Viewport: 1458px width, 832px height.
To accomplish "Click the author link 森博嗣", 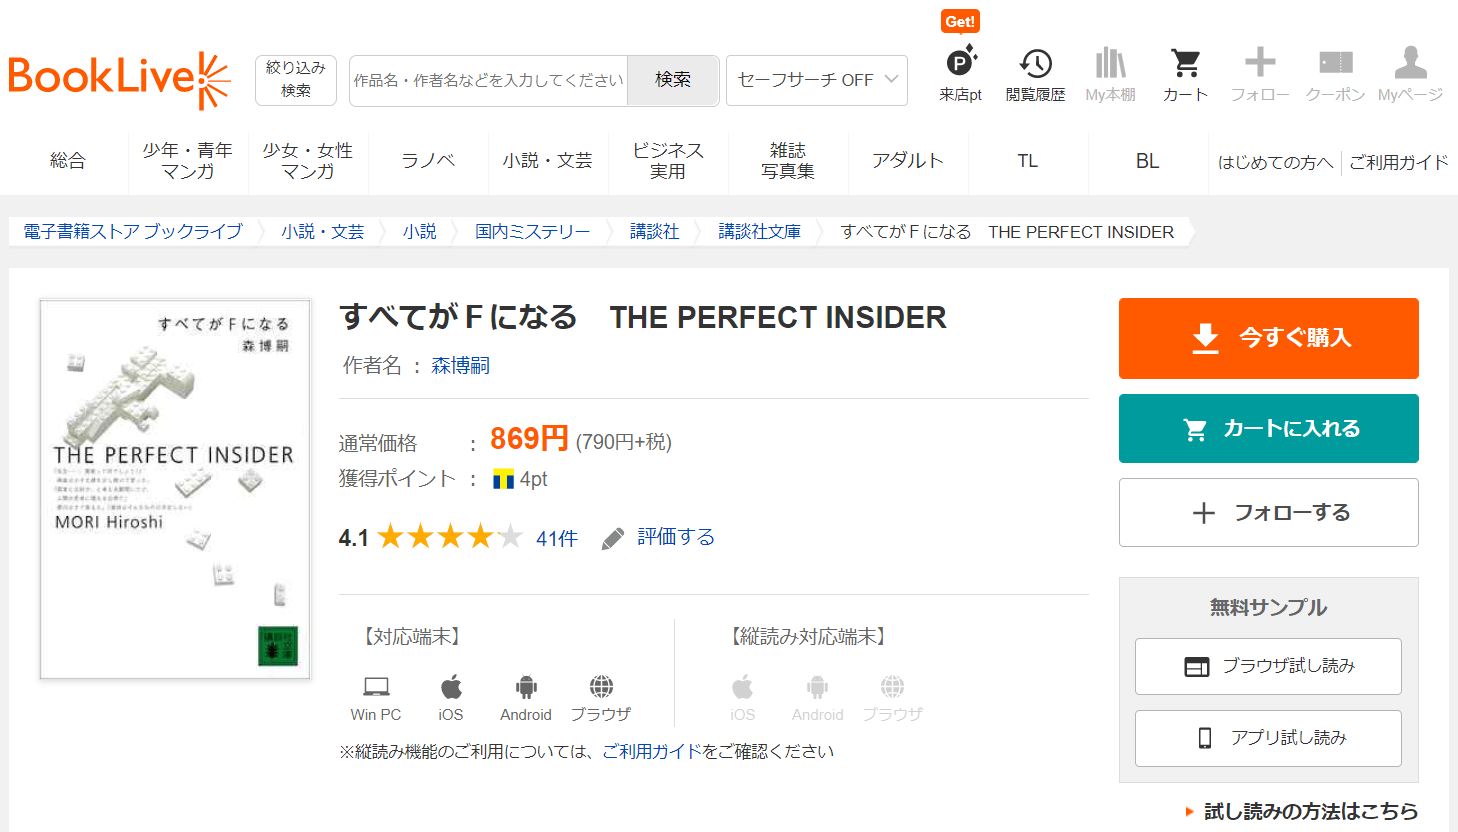I will point(460,366).
